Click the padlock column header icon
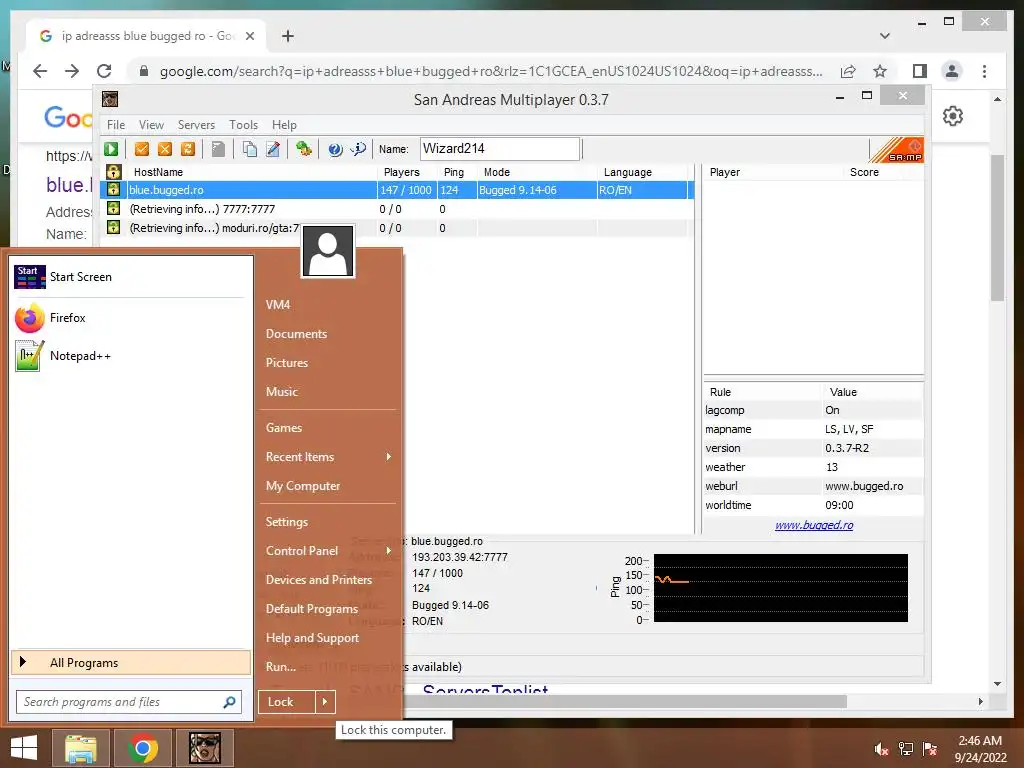 [114, 172]
